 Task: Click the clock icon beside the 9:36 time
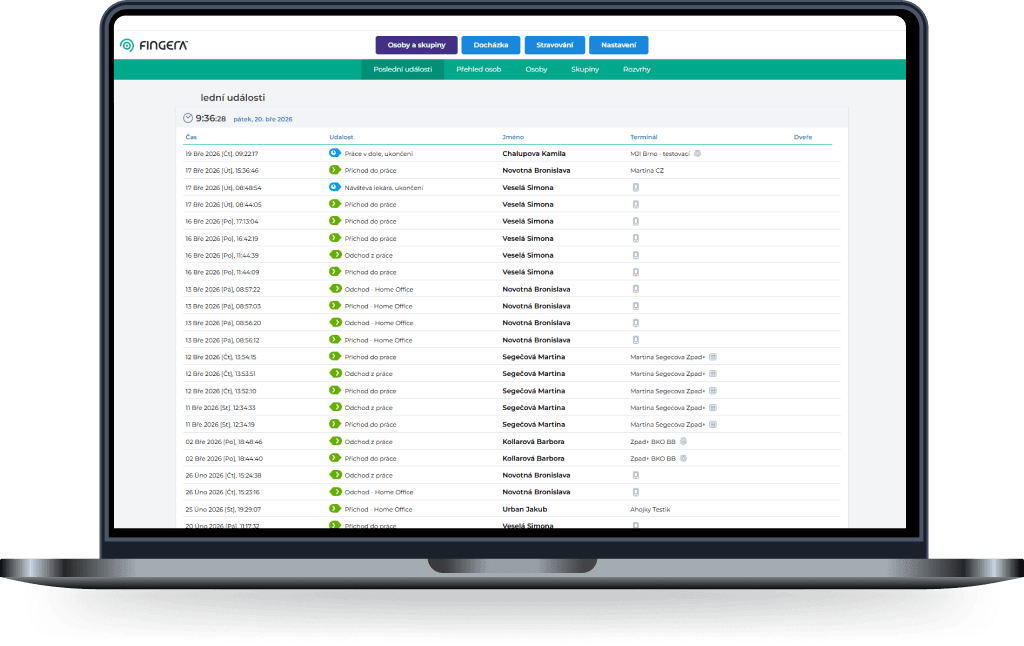(x=188, y=118)
